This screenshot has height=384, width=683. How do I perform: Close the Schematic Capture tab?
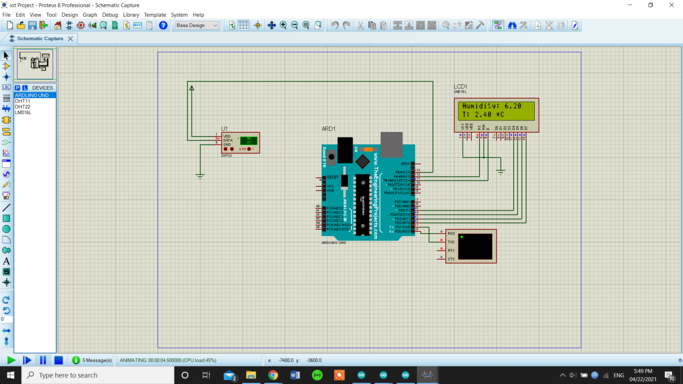(71, 39)
